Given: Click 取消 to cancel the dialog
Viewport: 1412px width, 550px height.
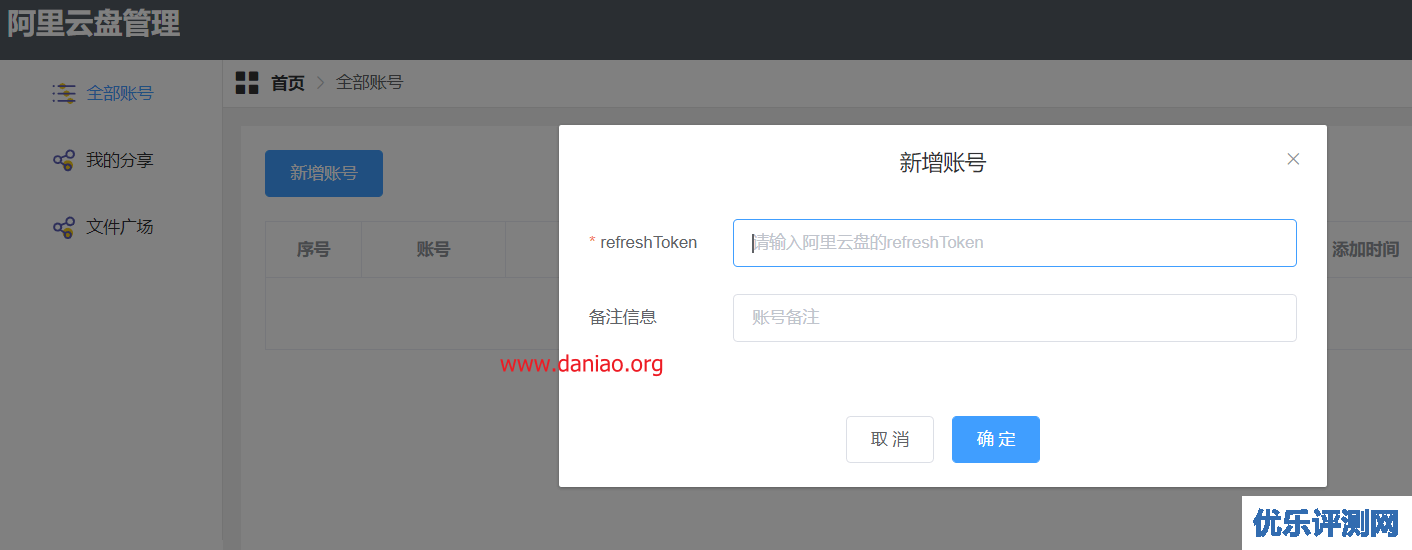Looking at the screenshot, I should (x=890, y=439).
